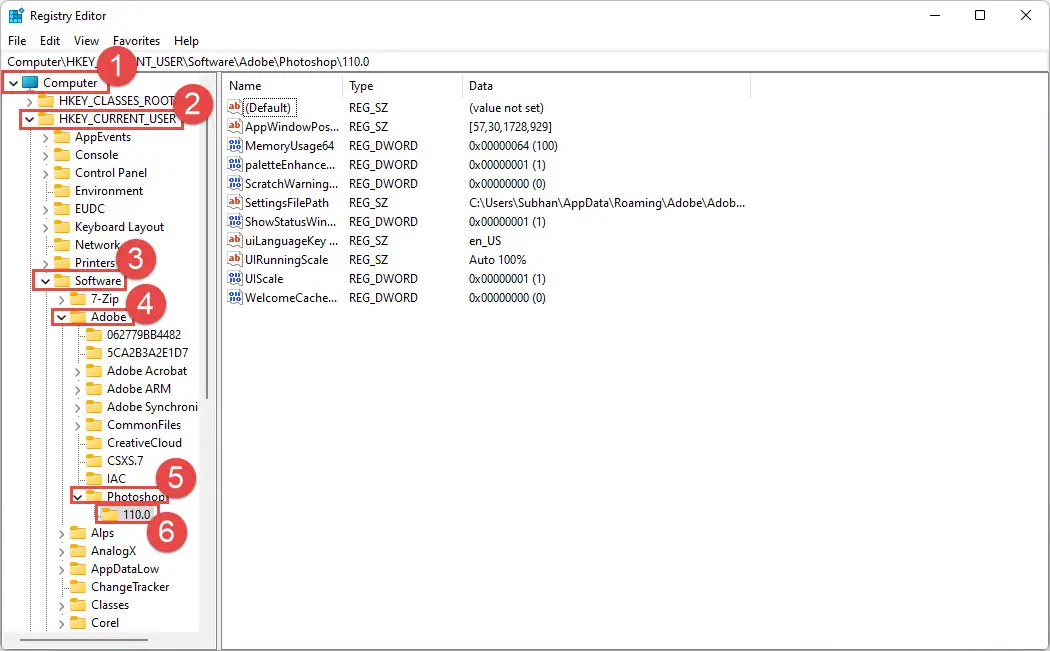The image size is (1050, 651).
Task: Collapse the Photoshop key arrow
Action: coord(78,497)
